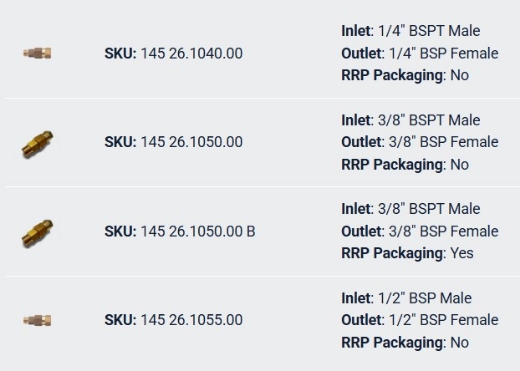Choose the SKU 145 26.1055.00 entry

(173, 320)
